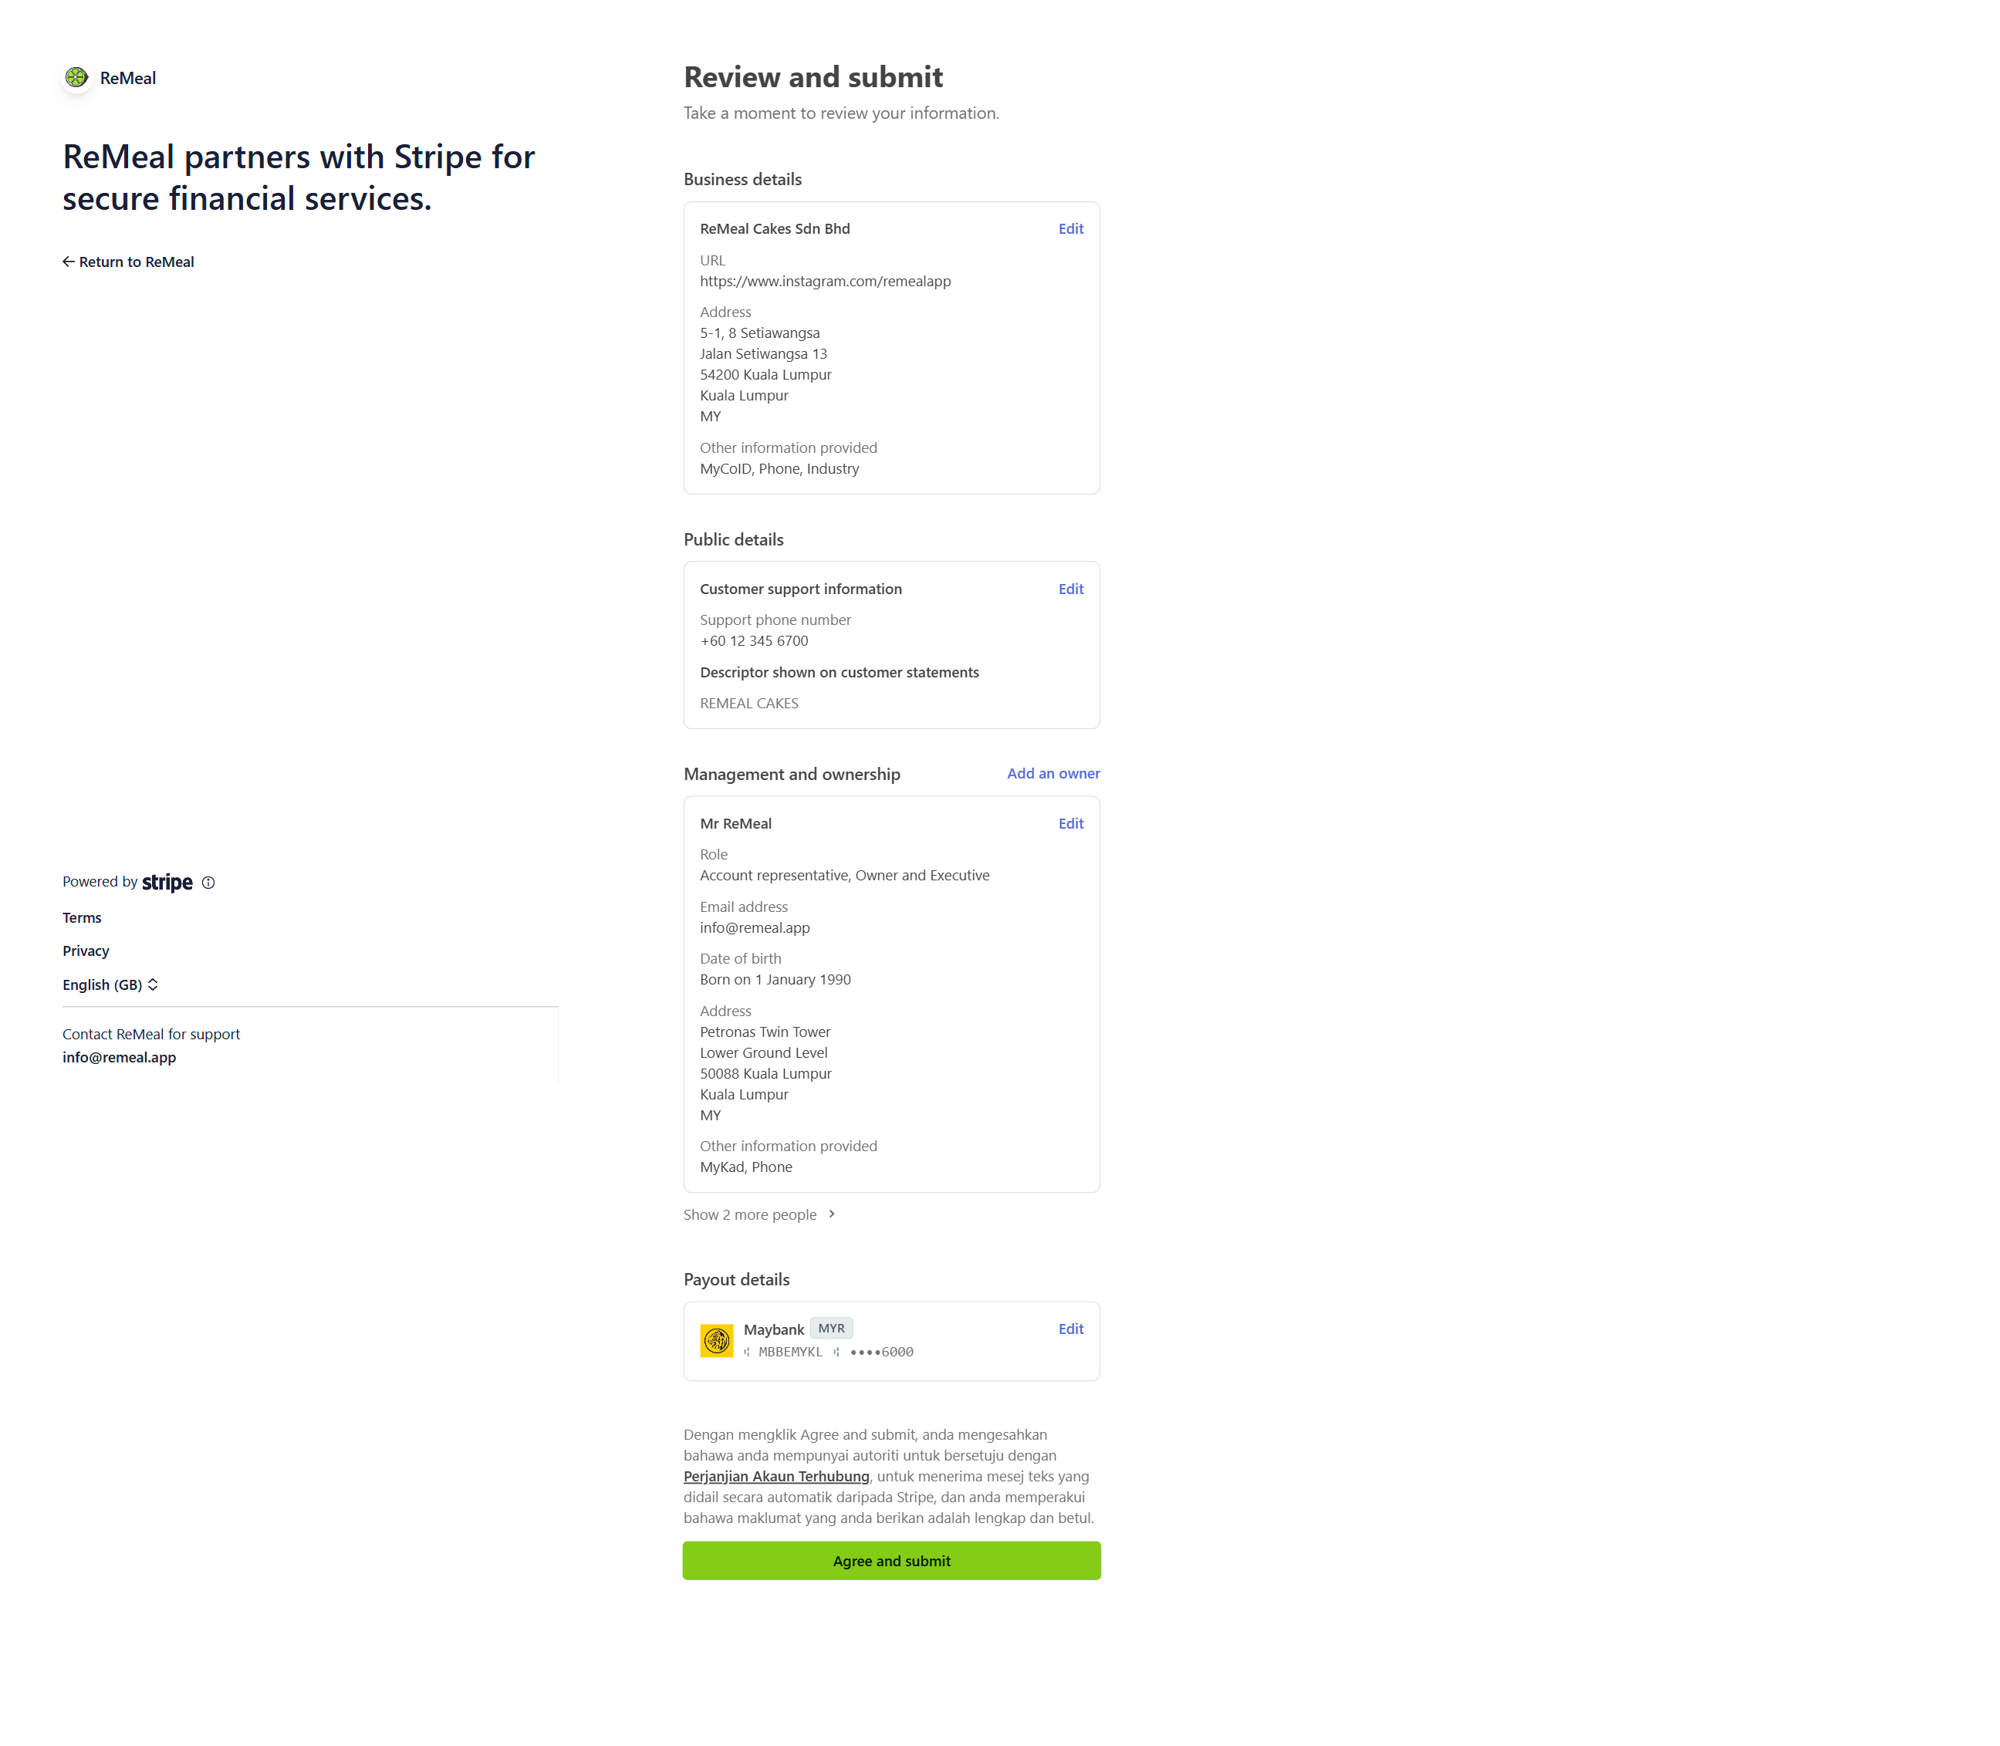2000x1746 pixels.
Task: Click the Stripe info icon
Action: click(208, 882)
